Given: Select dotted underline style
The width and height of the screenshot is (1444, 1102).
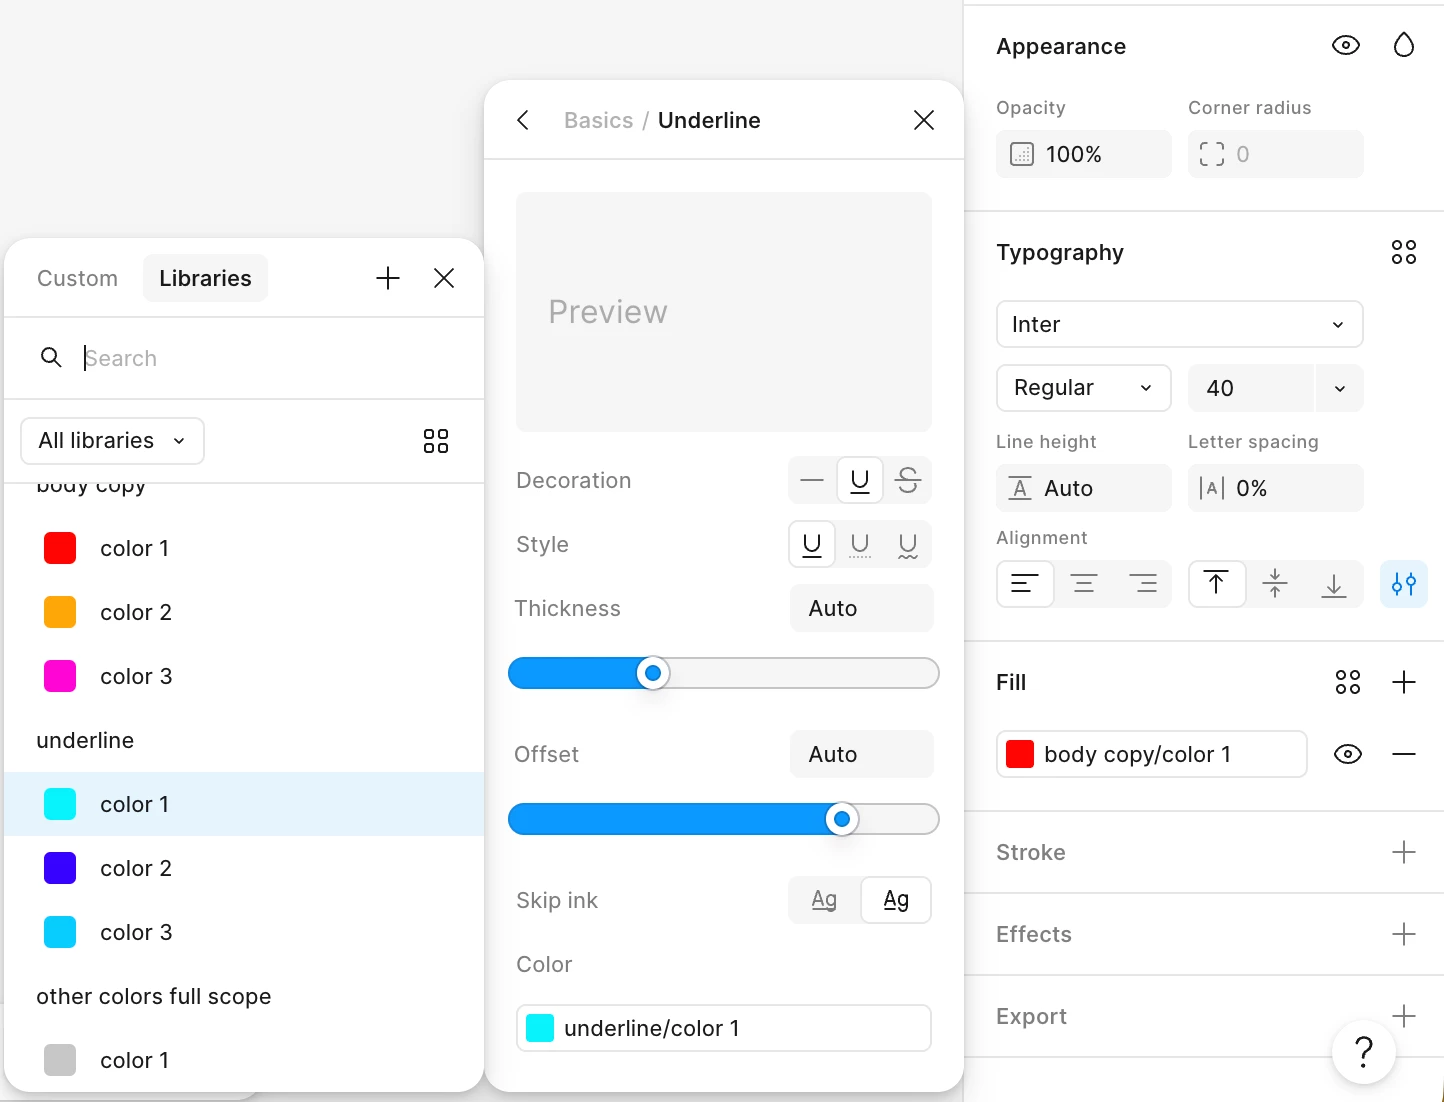Looking at the screenshot, I should (x=860, y=544).
